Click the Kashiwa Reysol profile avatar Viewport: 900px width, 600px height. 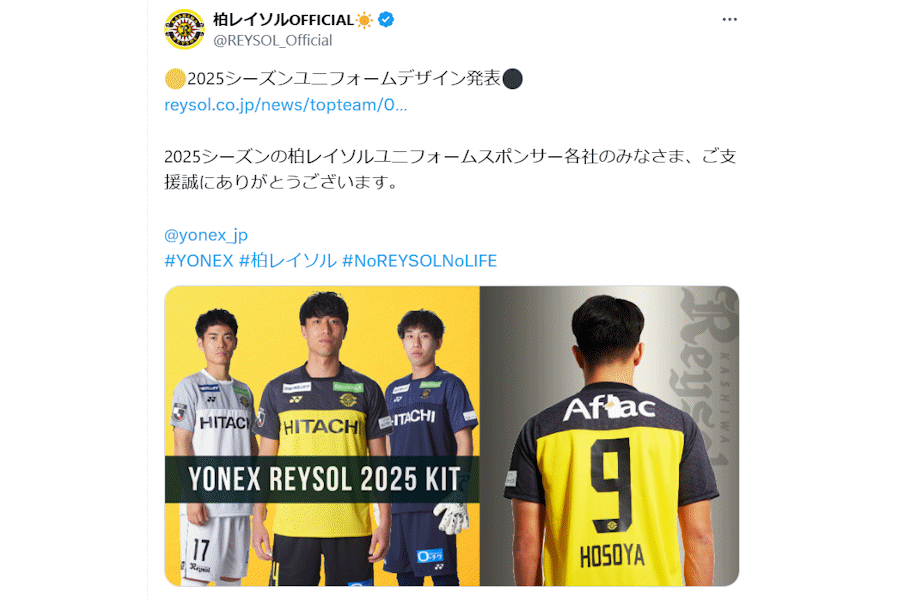[184, 29]
